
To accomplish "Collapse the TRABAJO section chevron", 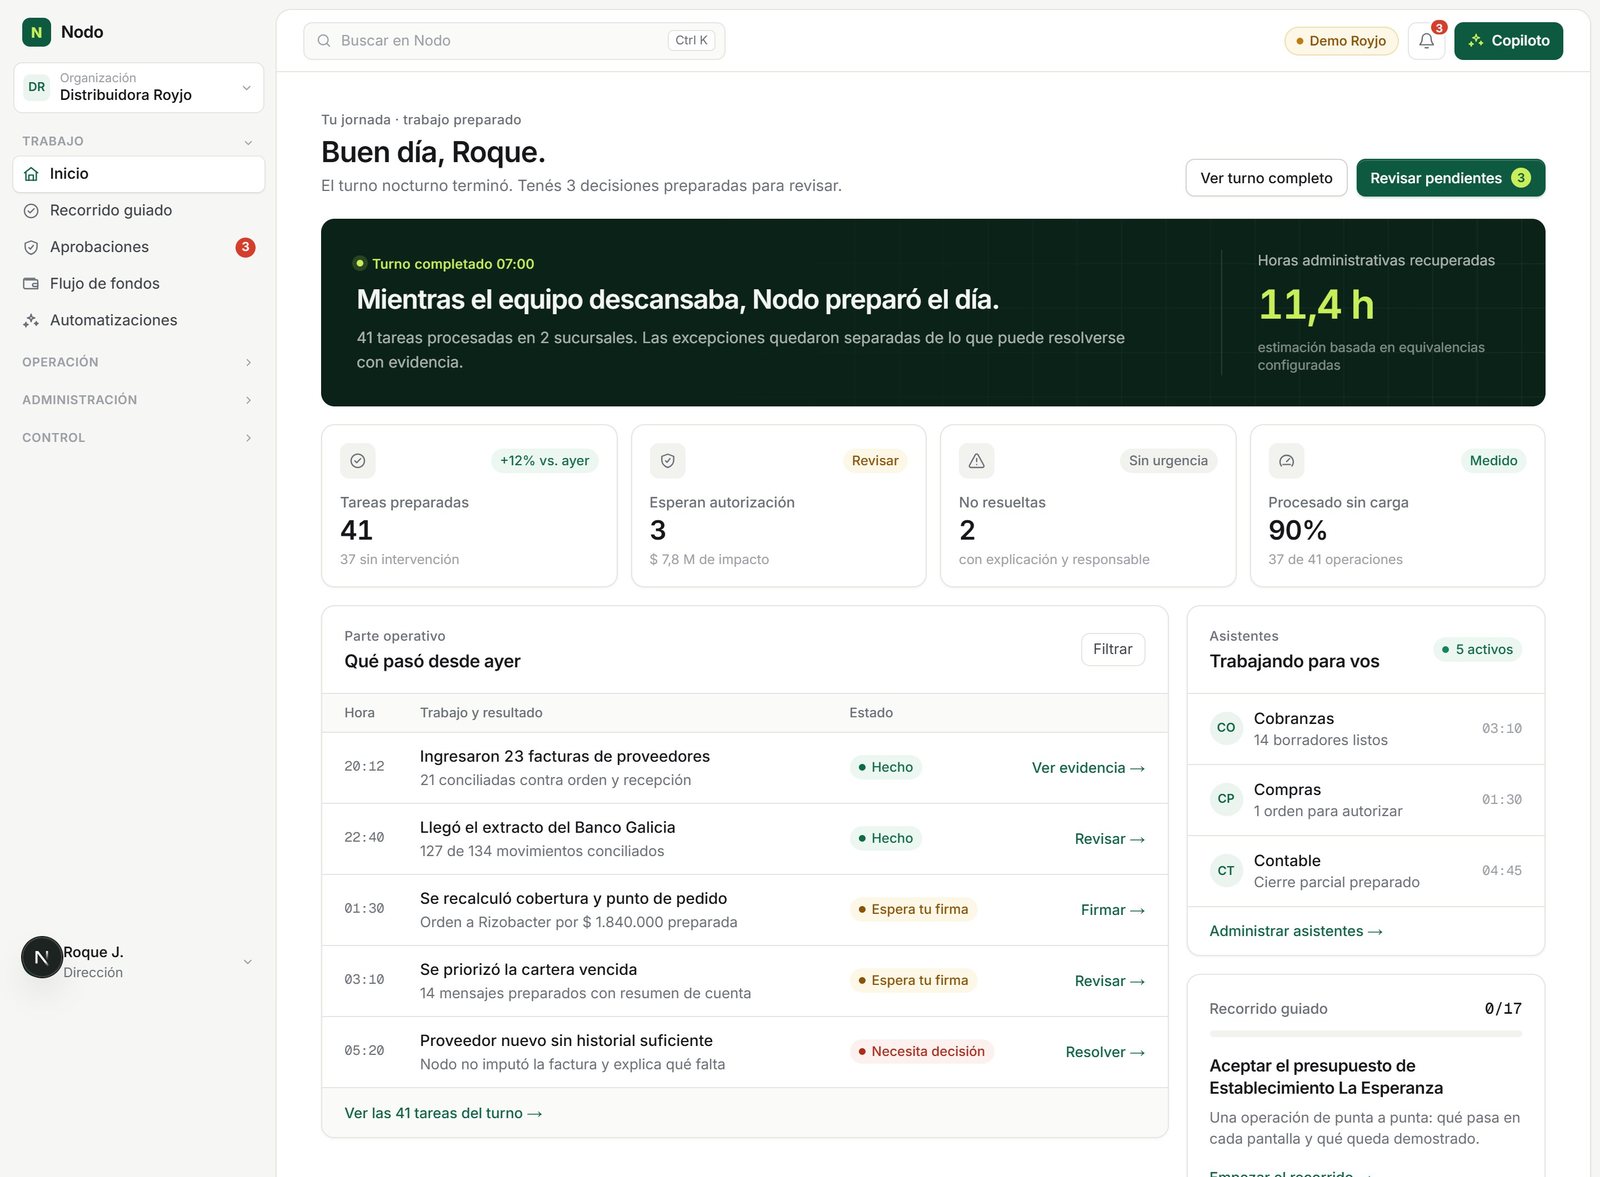I will click(248, 142).
